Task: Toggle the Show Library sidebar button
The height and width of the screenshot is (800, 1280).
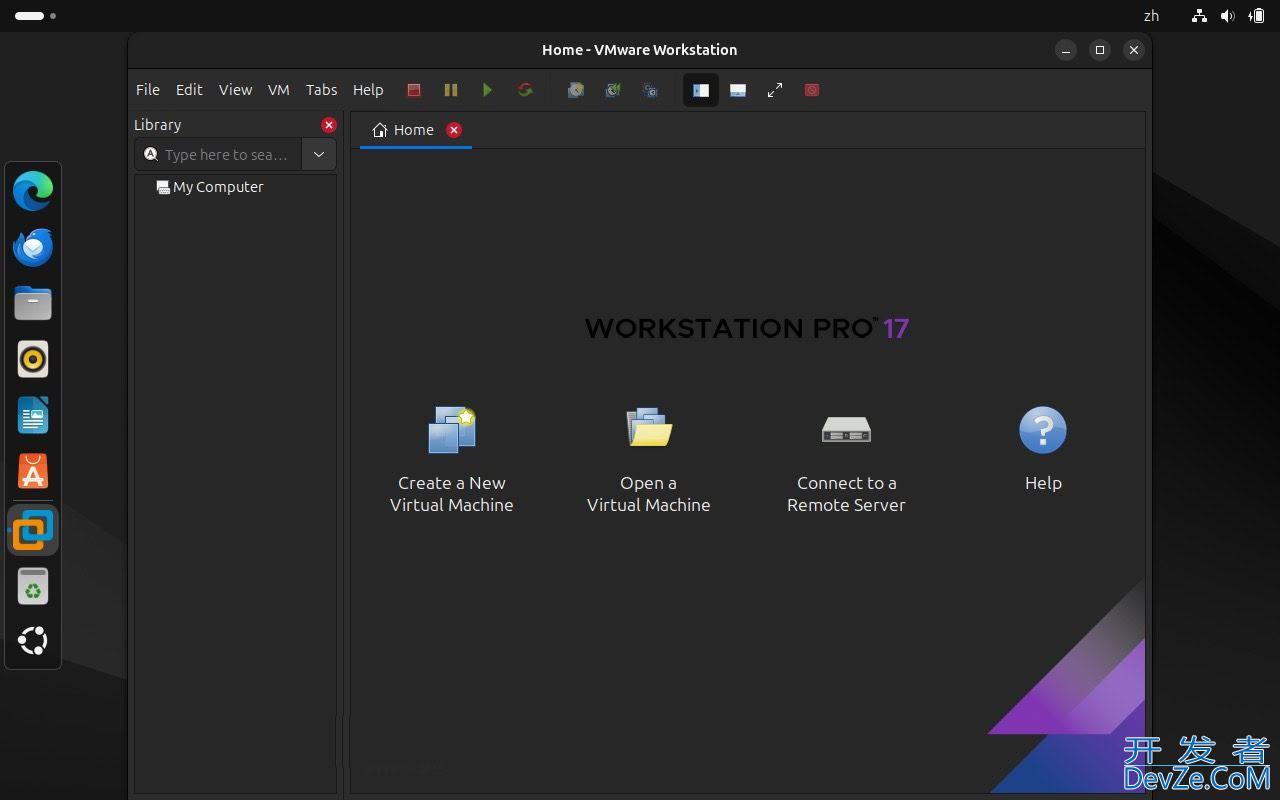Action: (x=701, y=90)
